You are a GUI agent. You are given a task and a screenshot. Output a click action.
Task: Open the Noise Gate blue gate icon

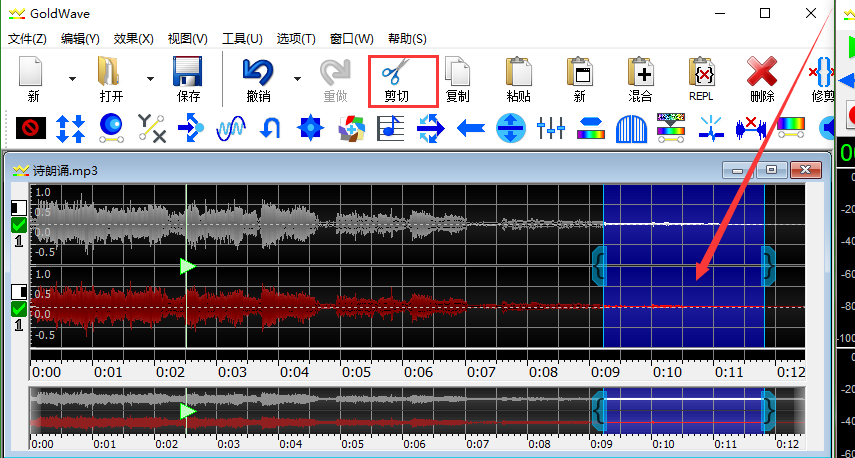[631, 129]
